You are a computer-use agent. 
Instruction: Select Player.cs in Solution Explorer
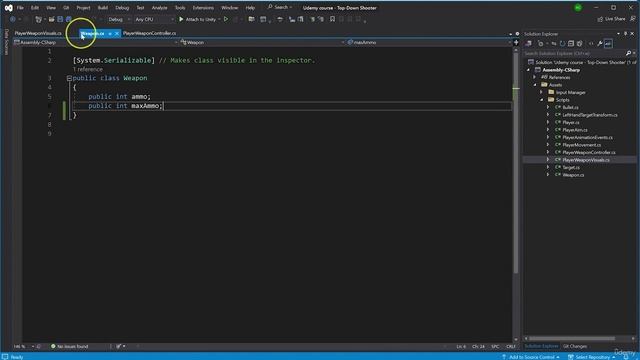(x=571, y=122)
